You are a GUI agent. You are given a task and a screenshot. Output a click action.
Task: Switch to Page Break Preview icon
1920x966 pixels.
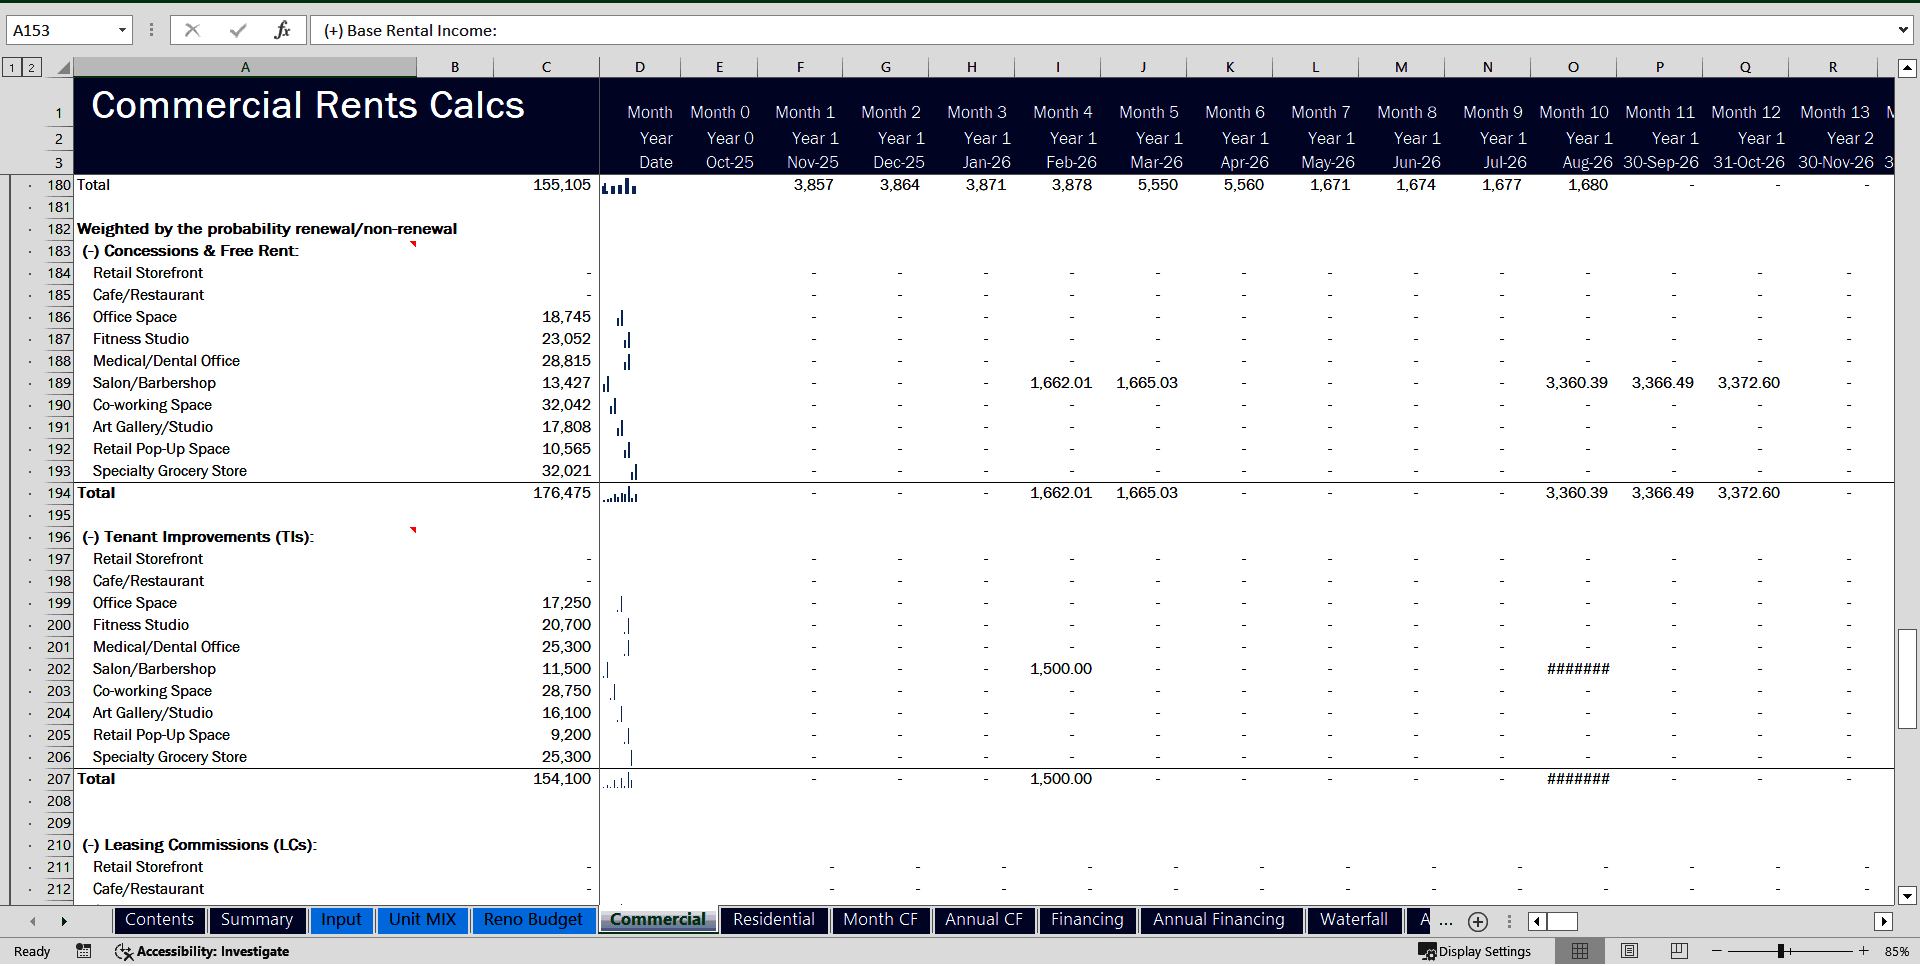pos(1679,951)
